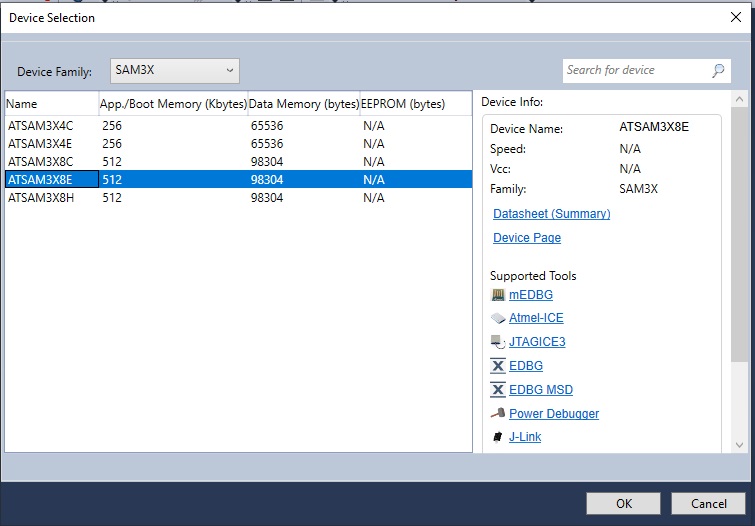The image size is (755, 526).
Task: Click the mEDBG tool icon
Action: point(498,295)
